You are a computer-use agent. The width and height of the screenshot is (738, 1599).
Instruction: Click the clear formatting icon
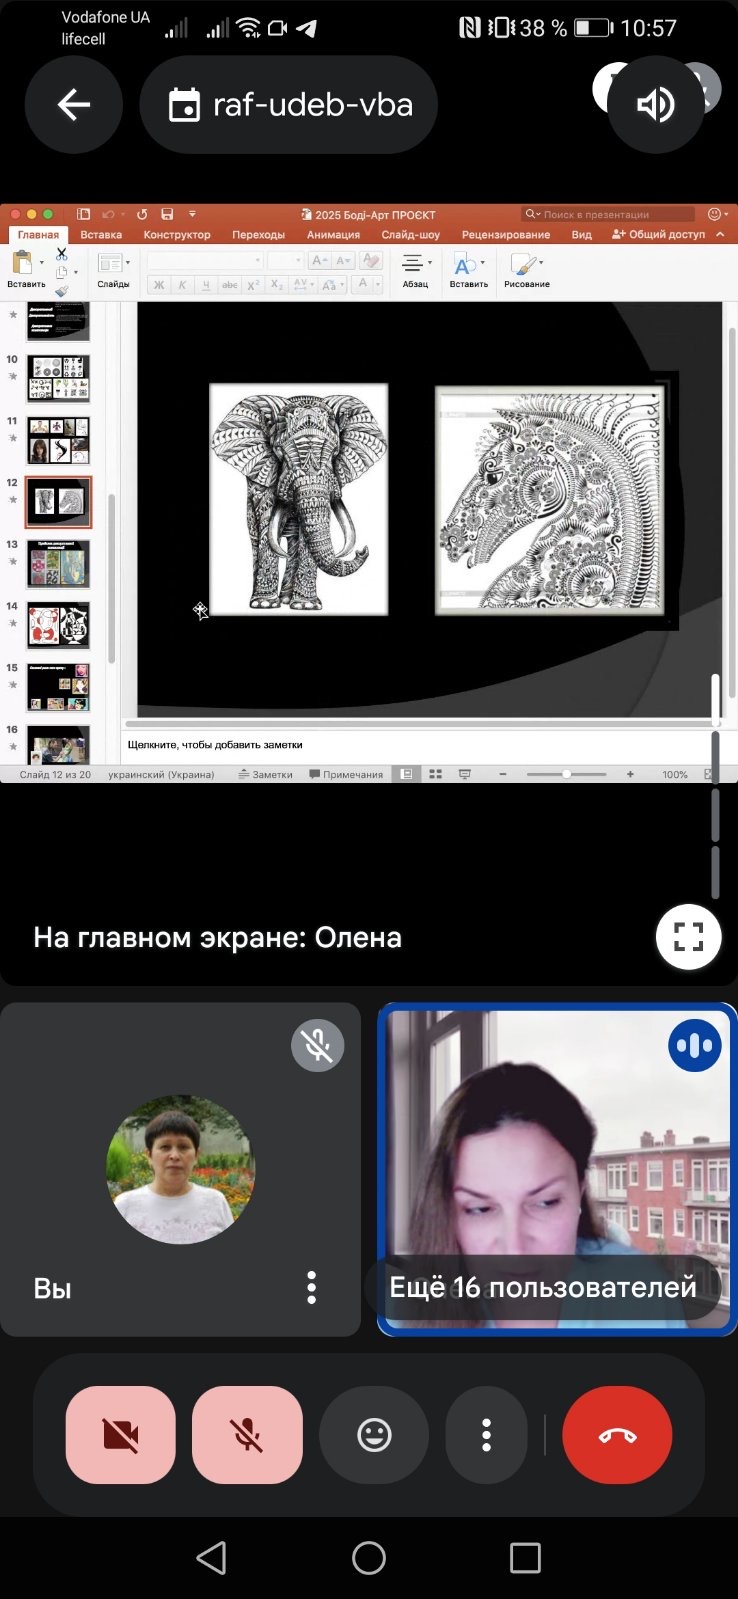tap(370, 260)
